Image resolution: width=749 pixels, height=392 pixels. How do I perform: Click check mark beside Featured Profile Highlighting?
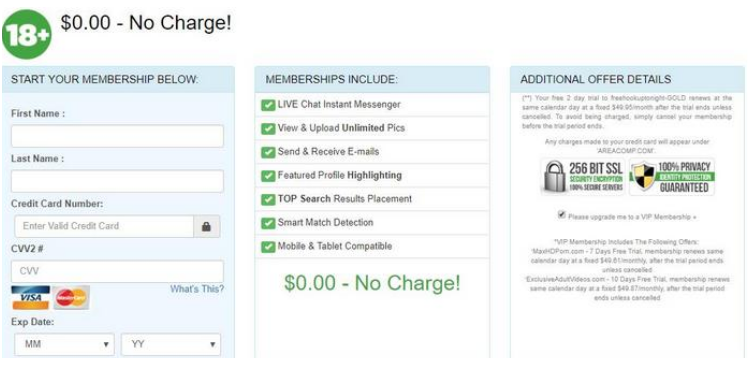268,176
